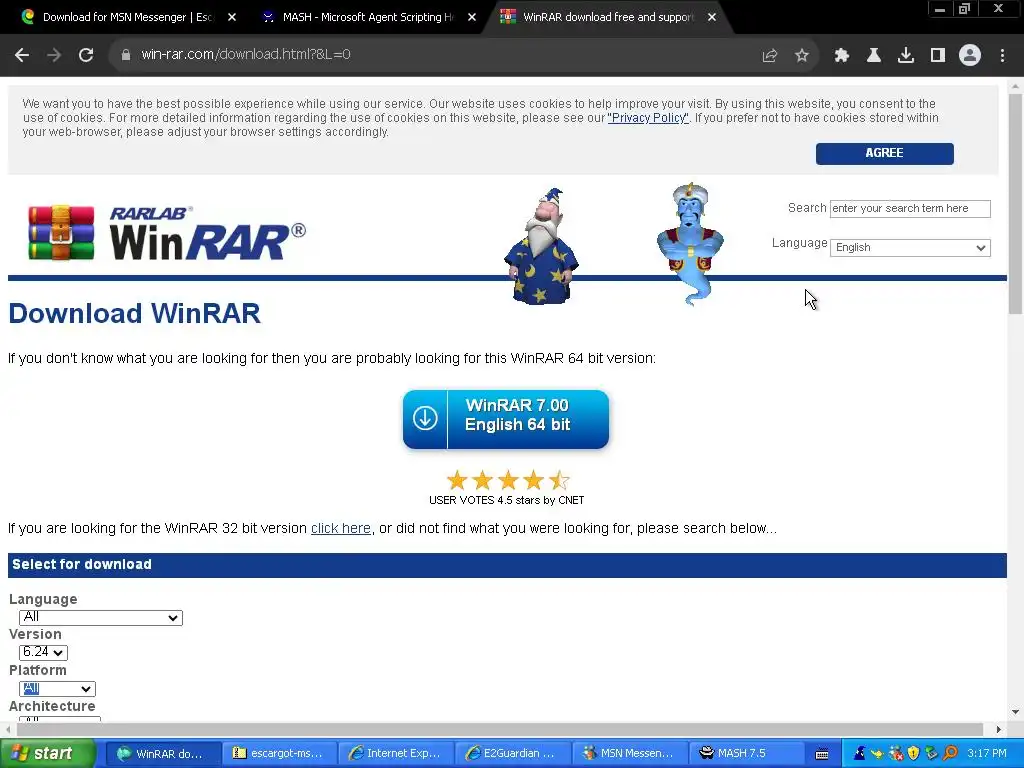The height and width of the screenshot is (768, 1024).
Task: Reload the page with the refresh icon
Action: point(86,55)
